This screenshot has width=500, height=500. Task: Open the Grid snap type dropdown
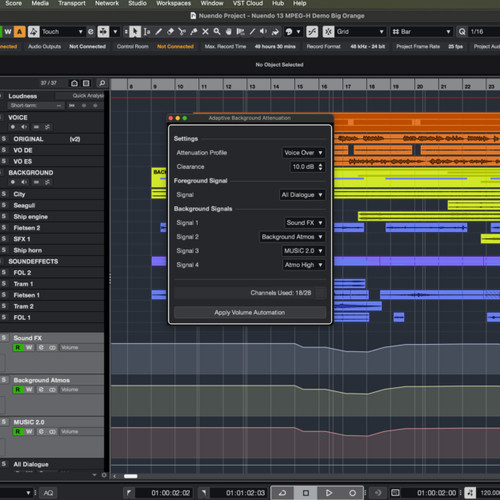pos(360,32)
